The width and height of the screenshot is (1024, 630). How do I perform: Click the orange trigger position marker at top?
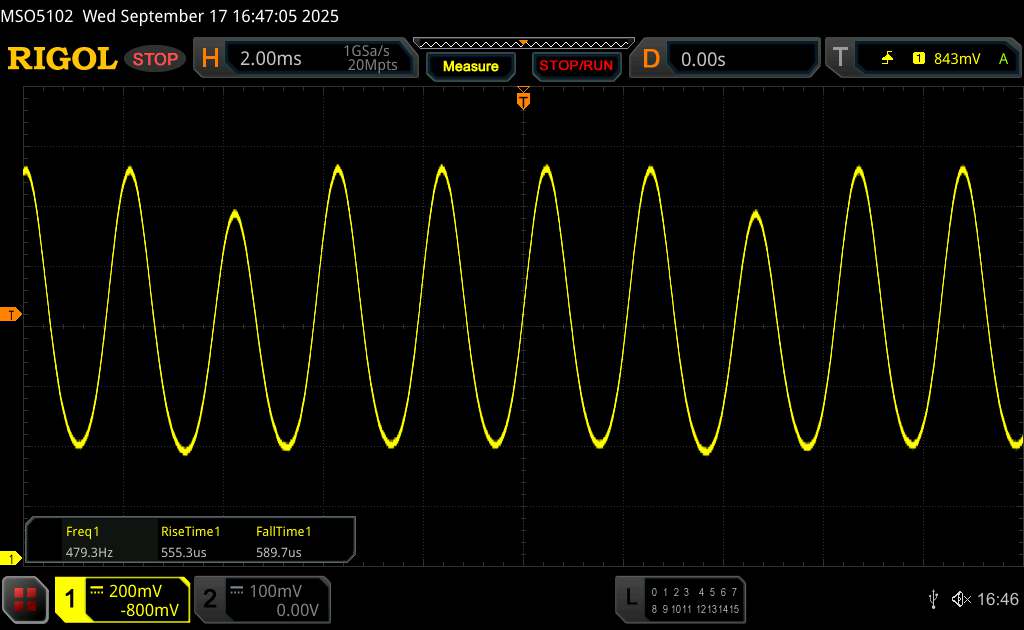pos(522,98)
